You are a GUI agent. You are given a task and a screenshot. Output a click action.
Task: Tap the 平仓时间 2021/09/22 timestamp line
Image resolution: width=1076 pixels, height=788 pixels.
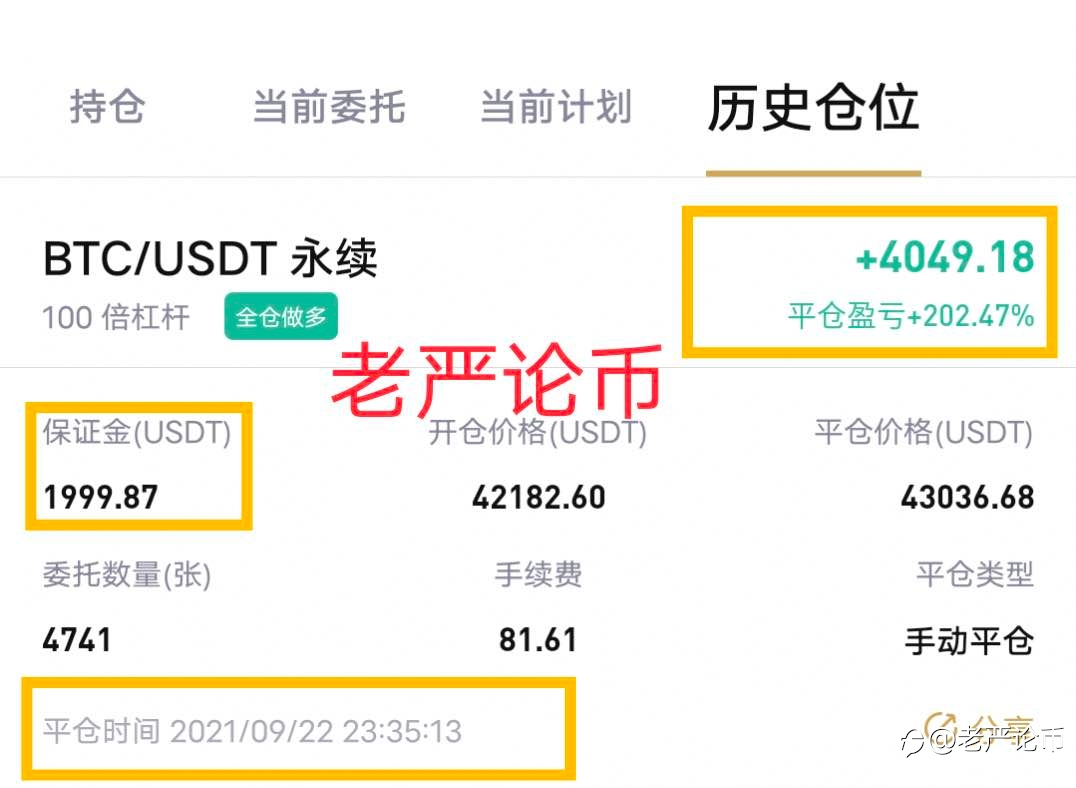[x=252, y=732]
